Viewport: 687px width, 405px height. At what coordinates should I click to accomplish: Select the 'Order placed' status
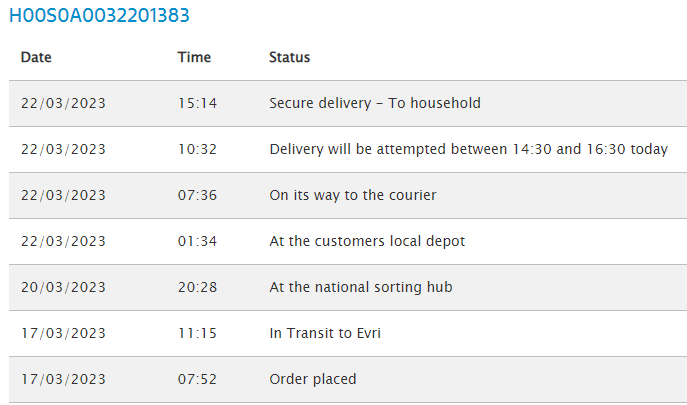pyautogui.click(x=312, y=379)
